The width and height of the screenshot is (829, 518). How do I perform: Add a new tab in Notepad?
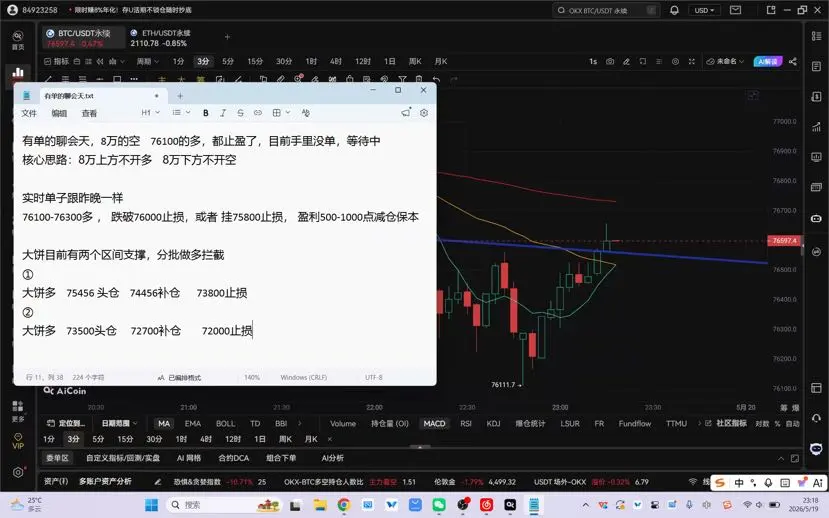(x=180, y=96)
